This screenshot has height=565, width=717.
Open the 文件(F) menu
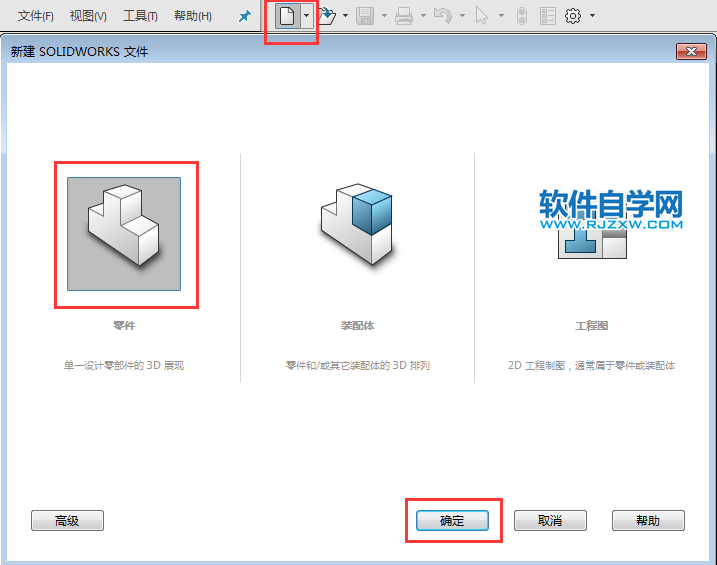pos(36,16)
